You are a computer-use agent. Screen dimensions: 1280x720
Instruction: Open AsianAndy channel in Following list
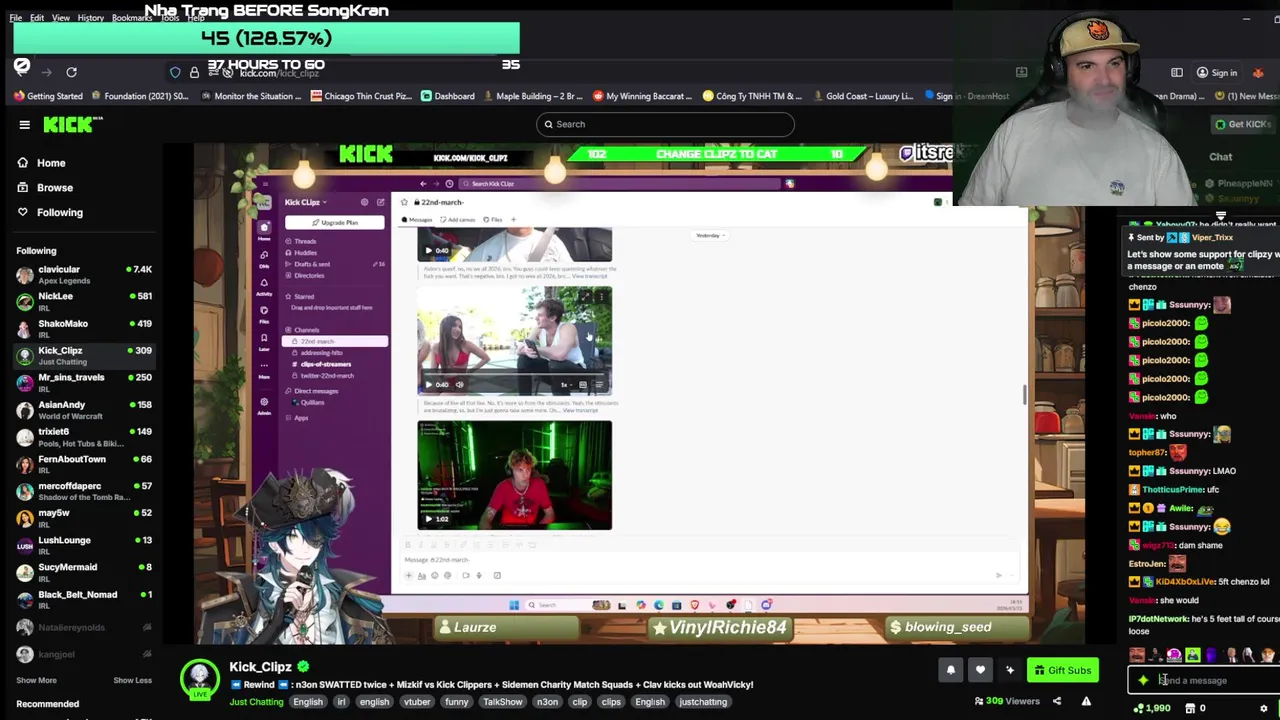click(x=84, y=409)
